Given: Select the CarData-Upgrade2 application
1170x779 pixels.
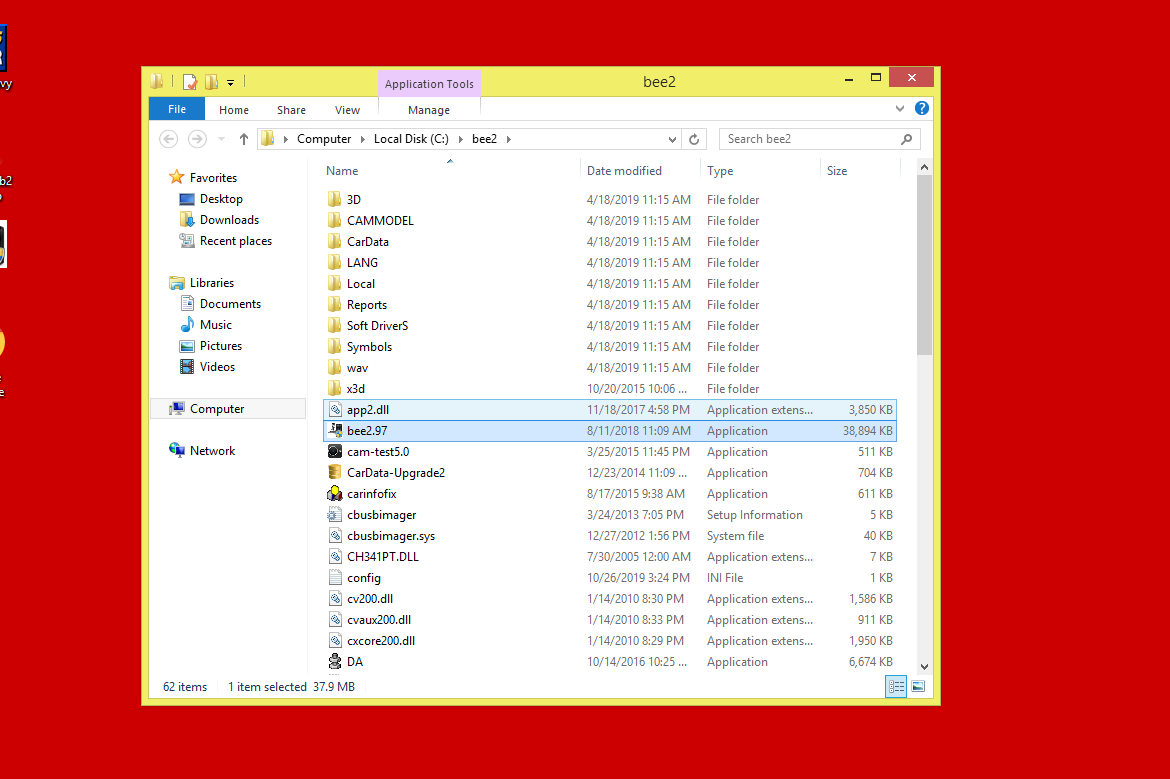Looking at the screenshot, I should (395, 473).
